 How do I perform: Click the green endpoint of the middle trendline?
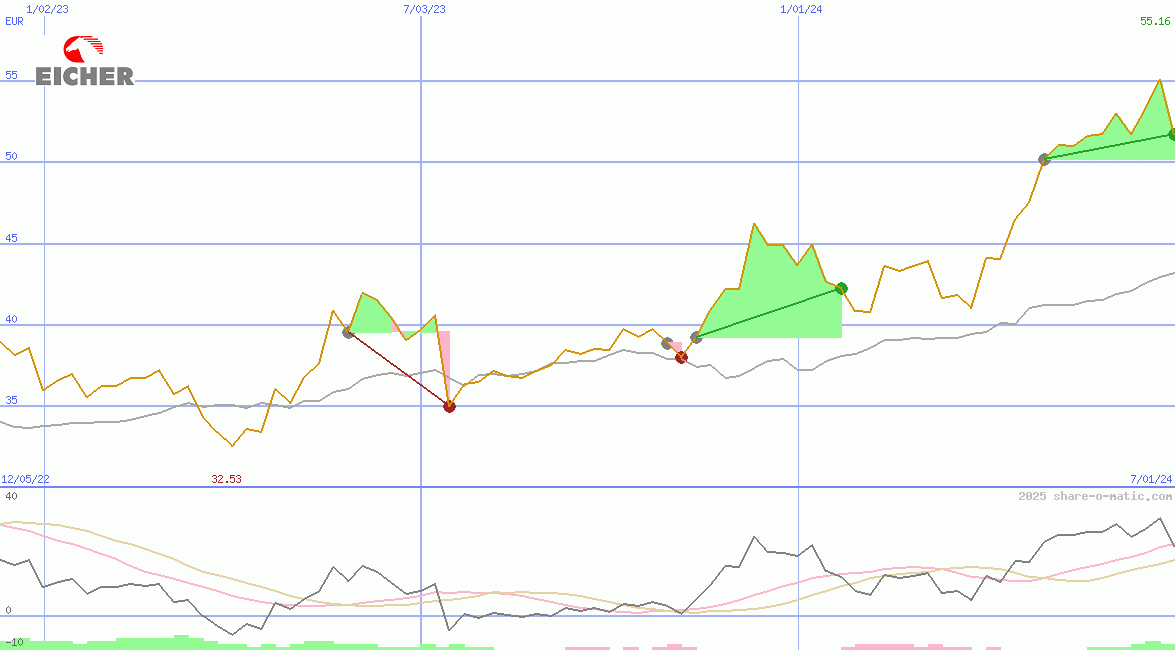coord(840,287)
